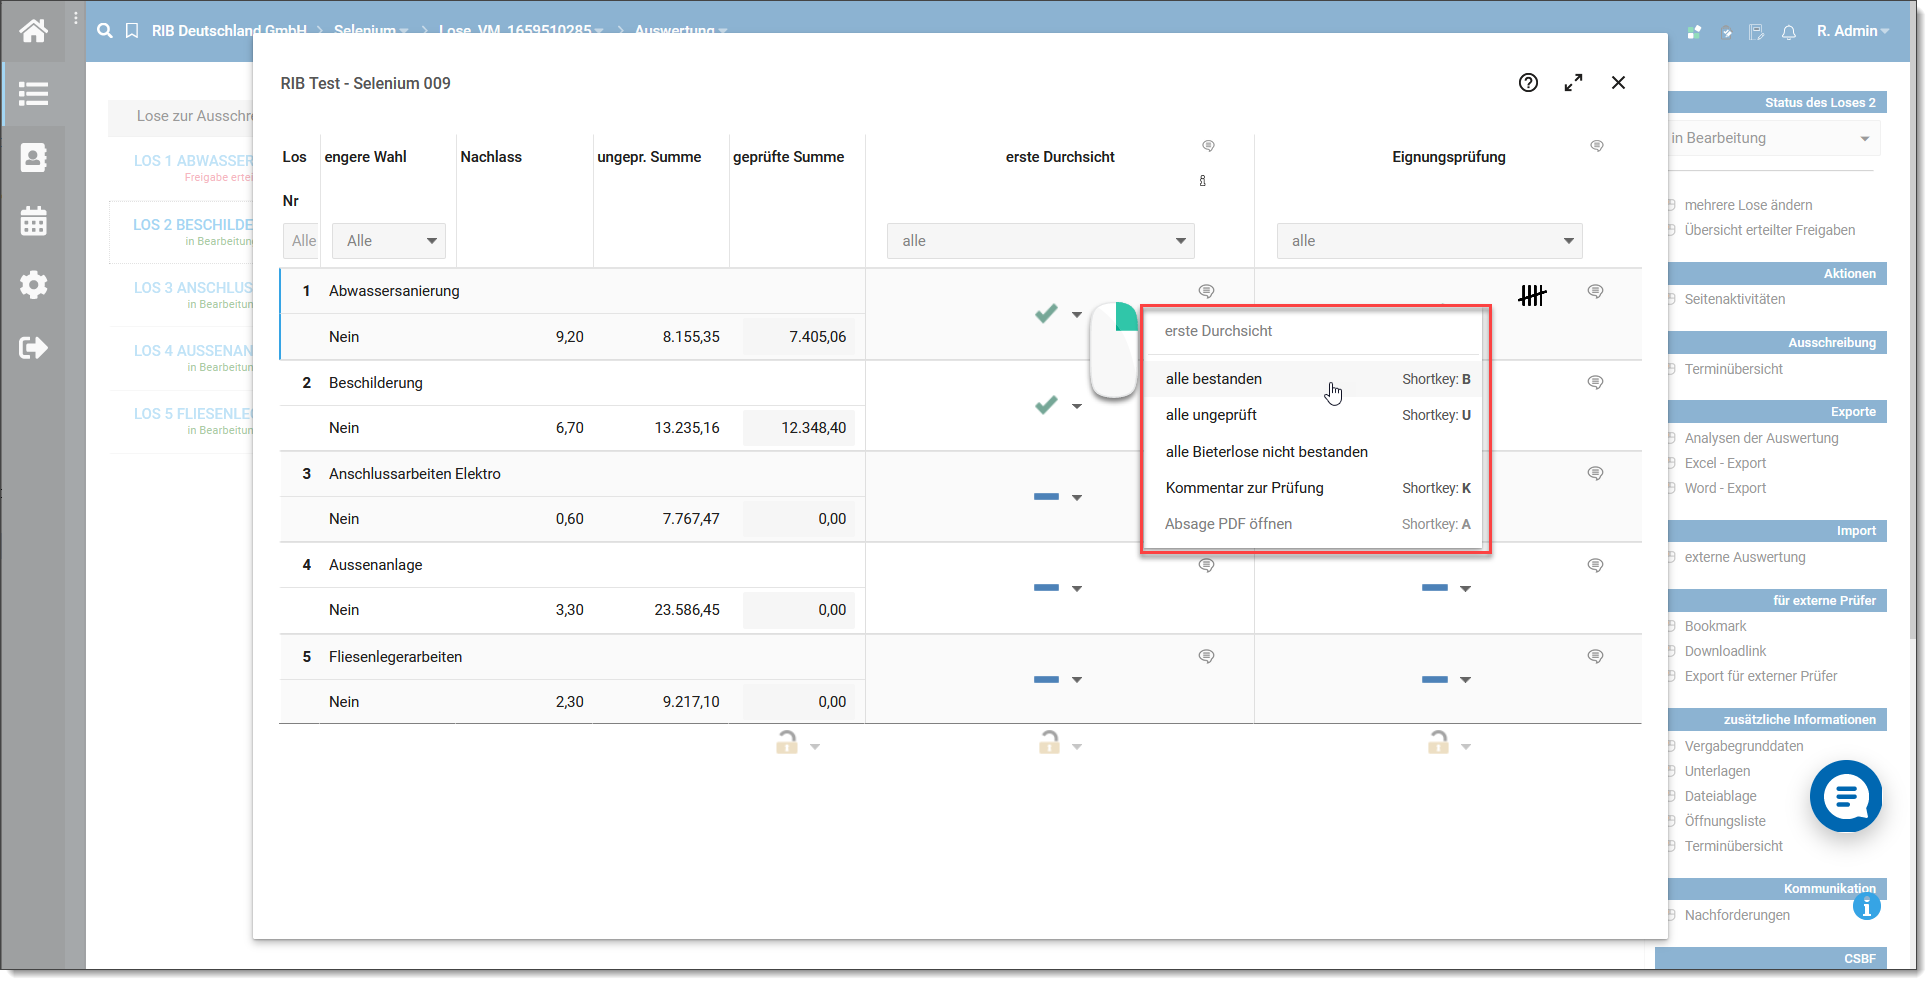Click the Los Nr Alle filter field
Screen dimensions: 1932x985
[x=302, y=241]
